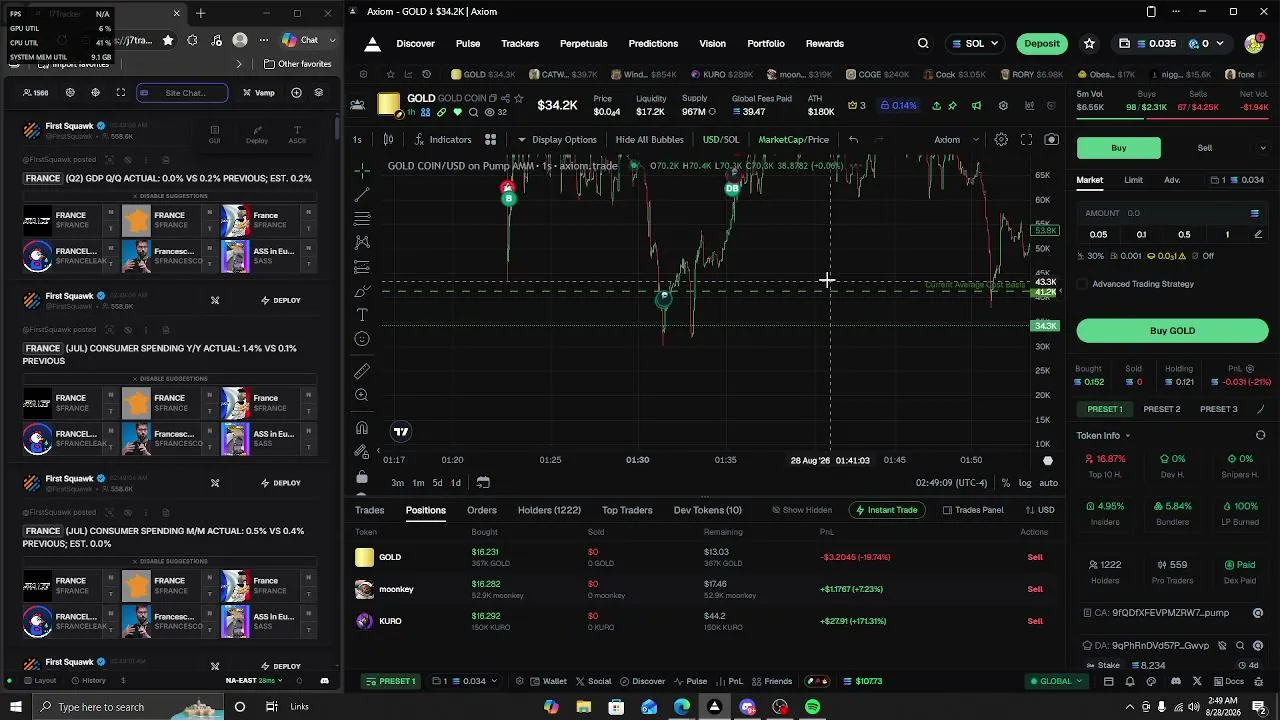Open File Explorer from the taskbar

point(583,707)
